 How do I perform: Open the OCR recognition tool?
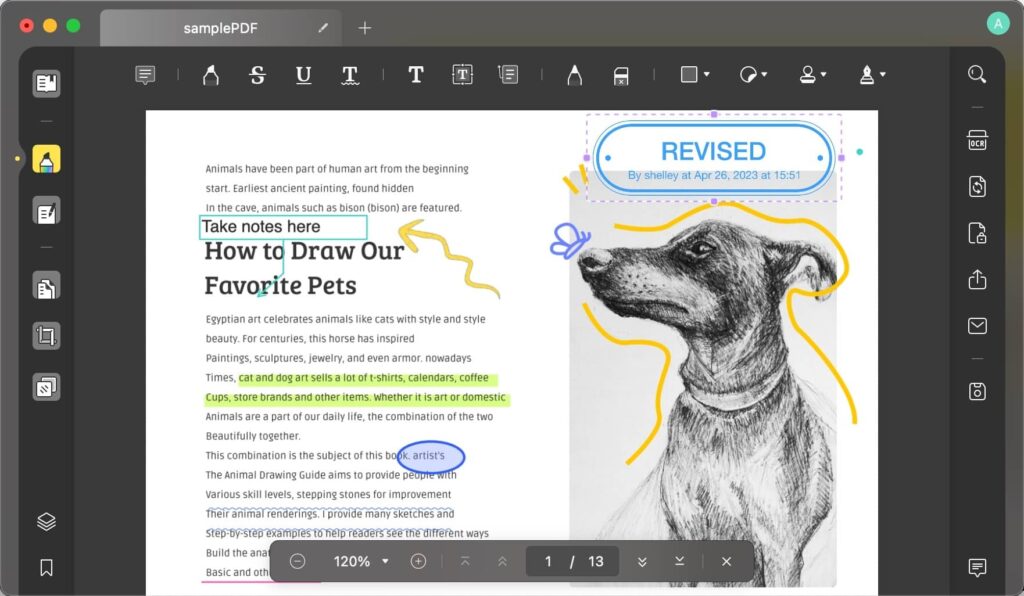click(977, 141)
